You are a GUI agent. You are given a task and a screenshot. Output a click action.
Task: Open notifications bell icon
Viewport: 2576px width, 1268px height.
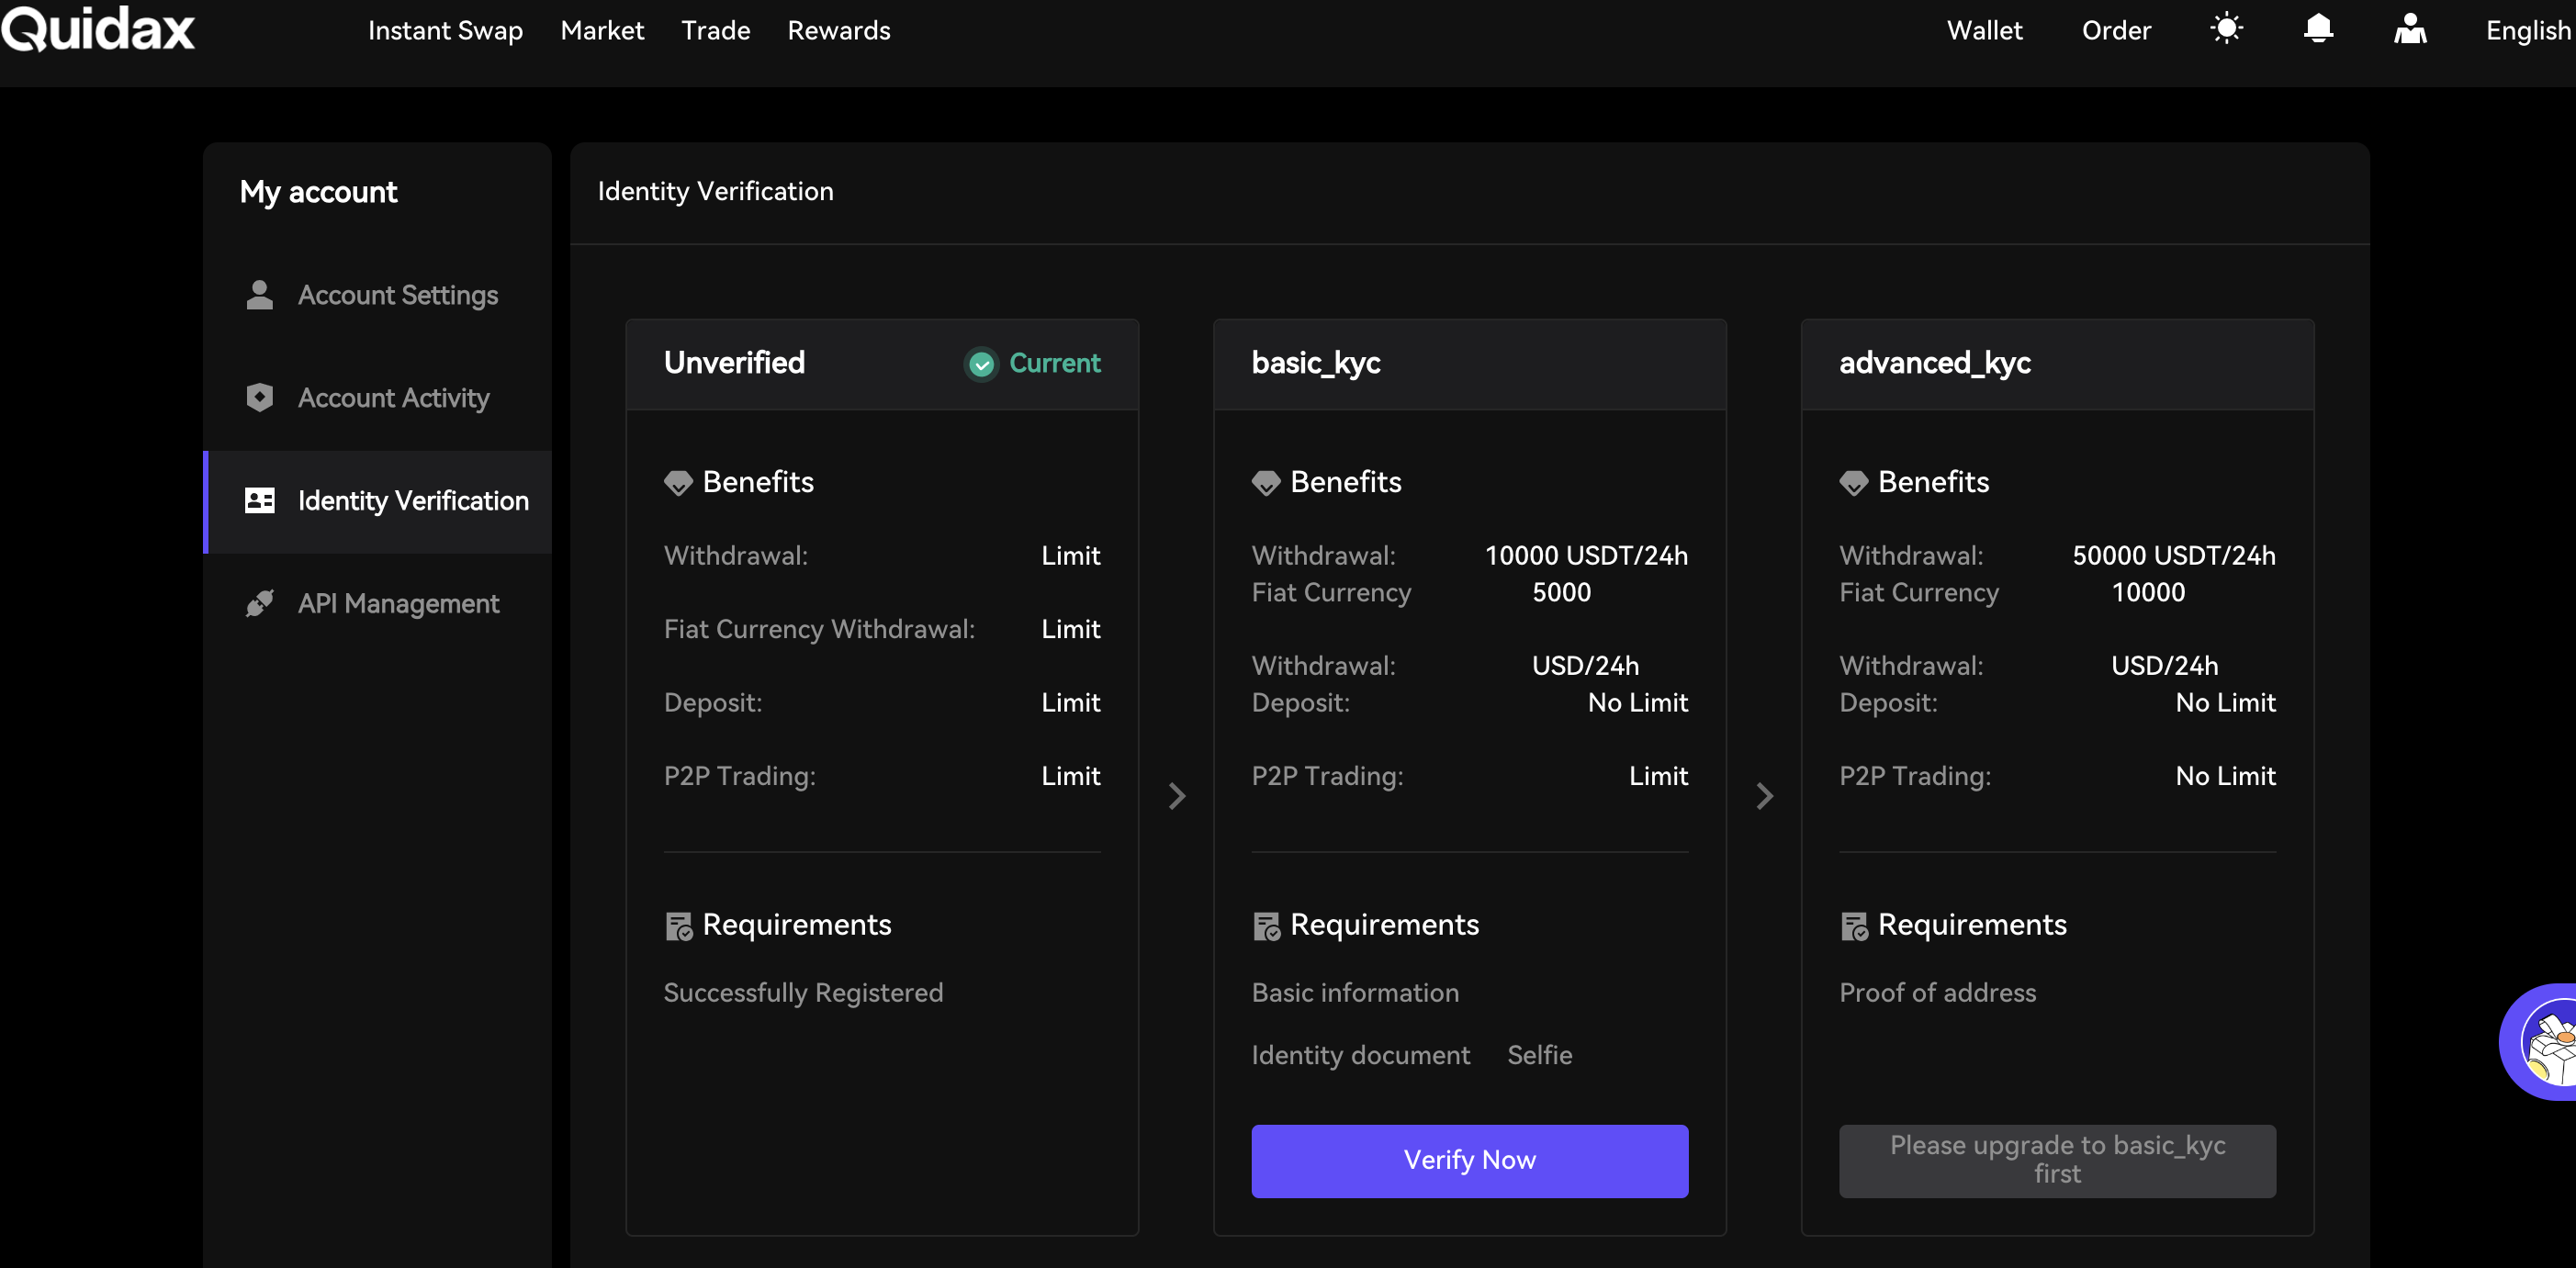pos(2318,29)
